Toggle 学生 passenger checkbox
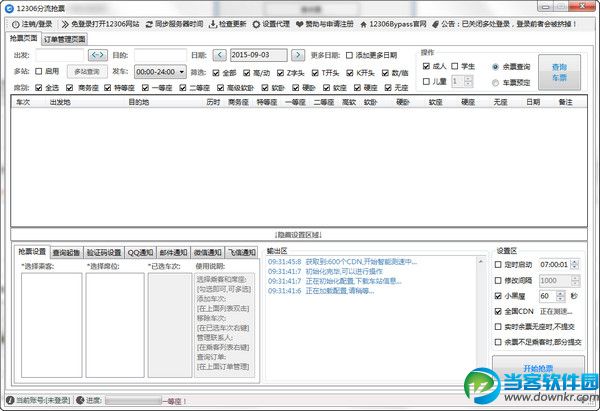This screenshot has height=411, width=600. [x=455, y=66]
